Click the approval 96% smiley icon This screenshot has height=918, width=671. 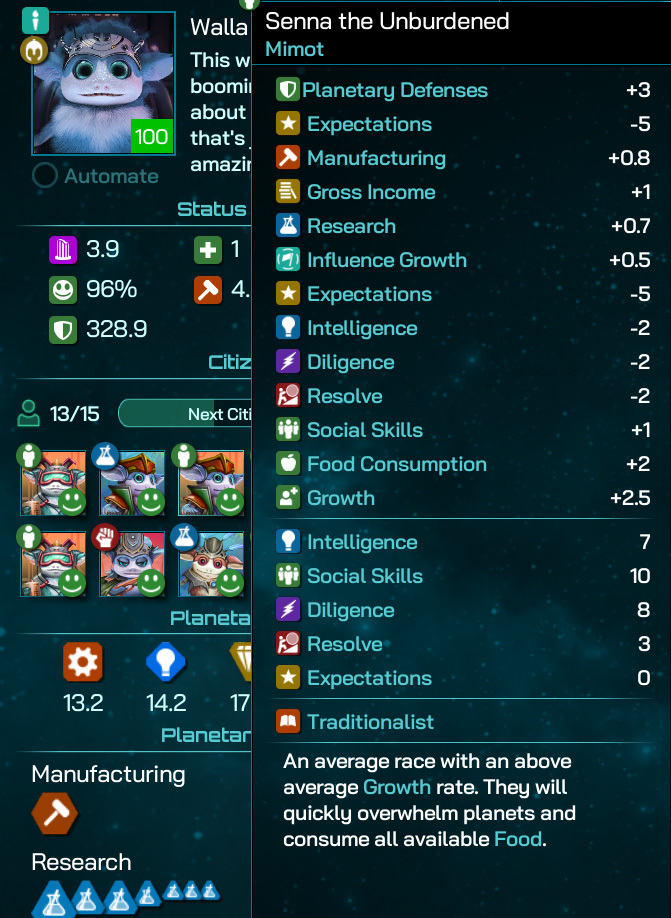tap(63, 289)
